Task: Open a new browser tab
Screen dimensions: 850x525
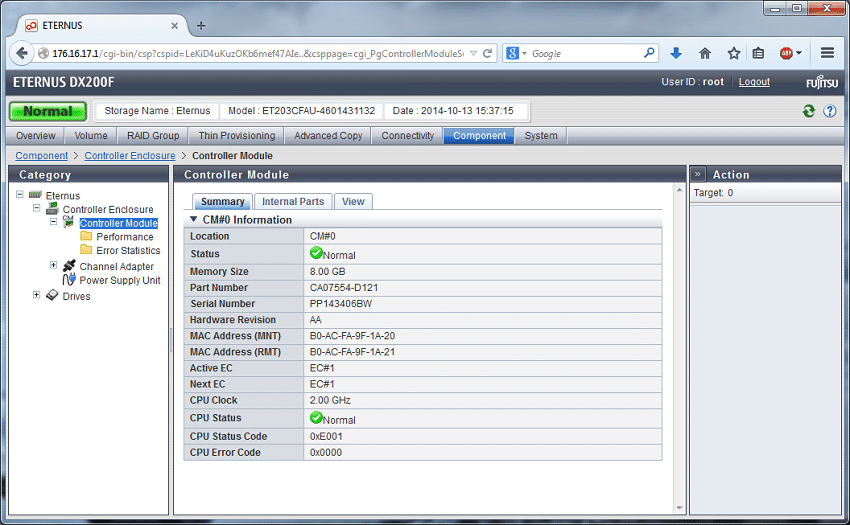Action: 201,25
